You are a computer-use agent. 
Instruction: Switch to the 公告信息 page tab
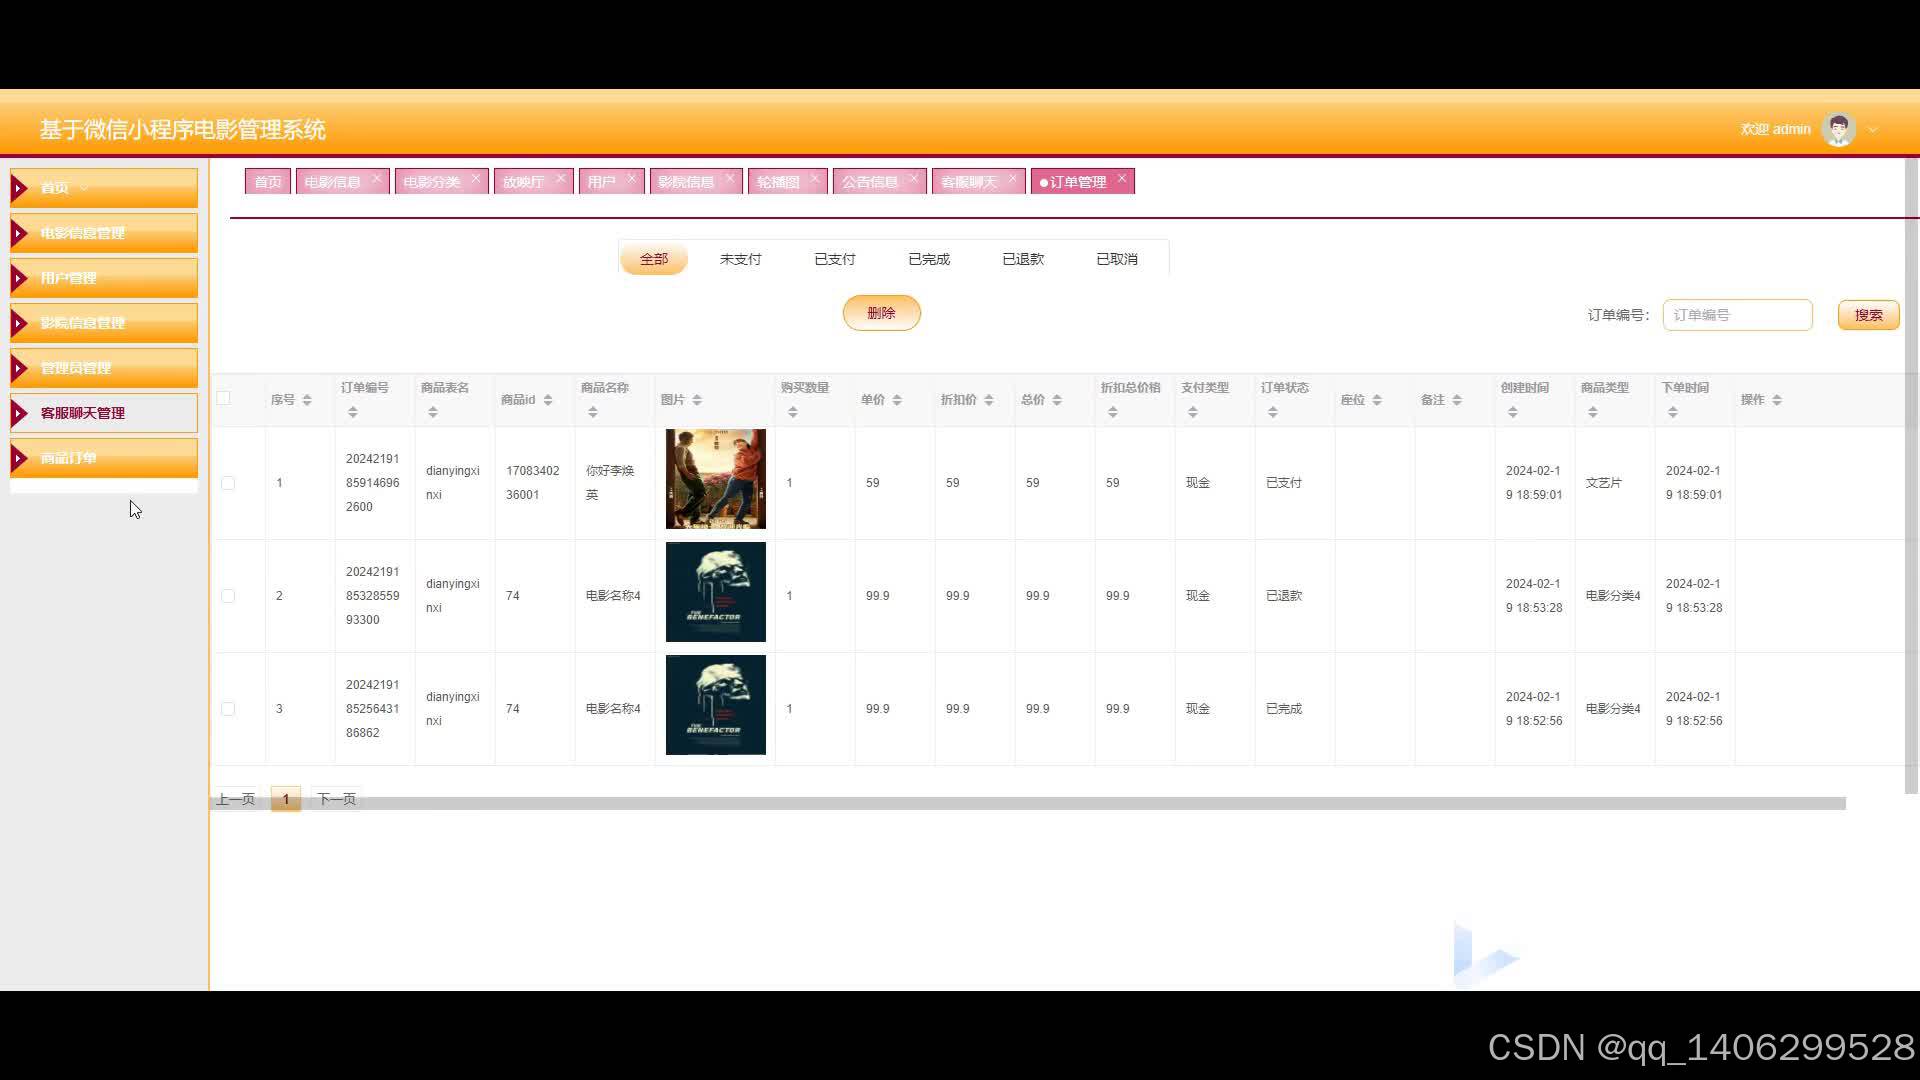[870, 182]
